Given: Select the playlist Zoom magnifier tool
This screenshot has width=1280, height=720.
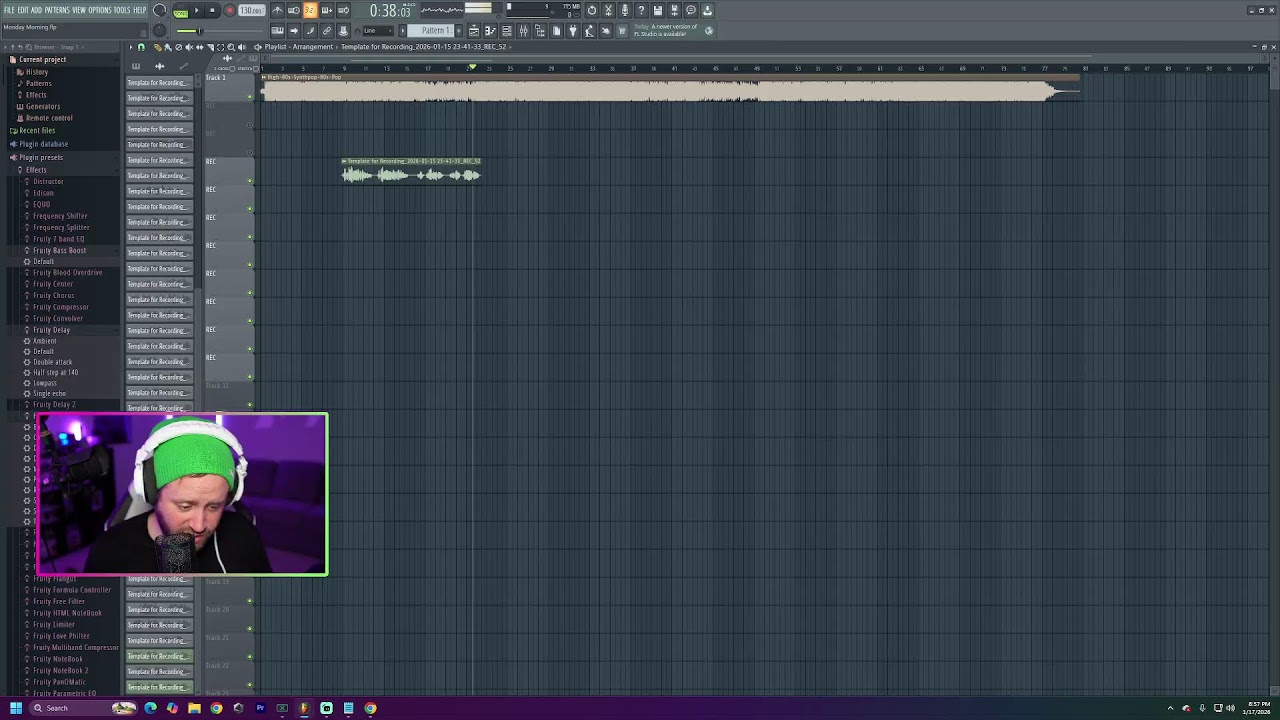Looking at the screenshot, I should click(231, 47).
